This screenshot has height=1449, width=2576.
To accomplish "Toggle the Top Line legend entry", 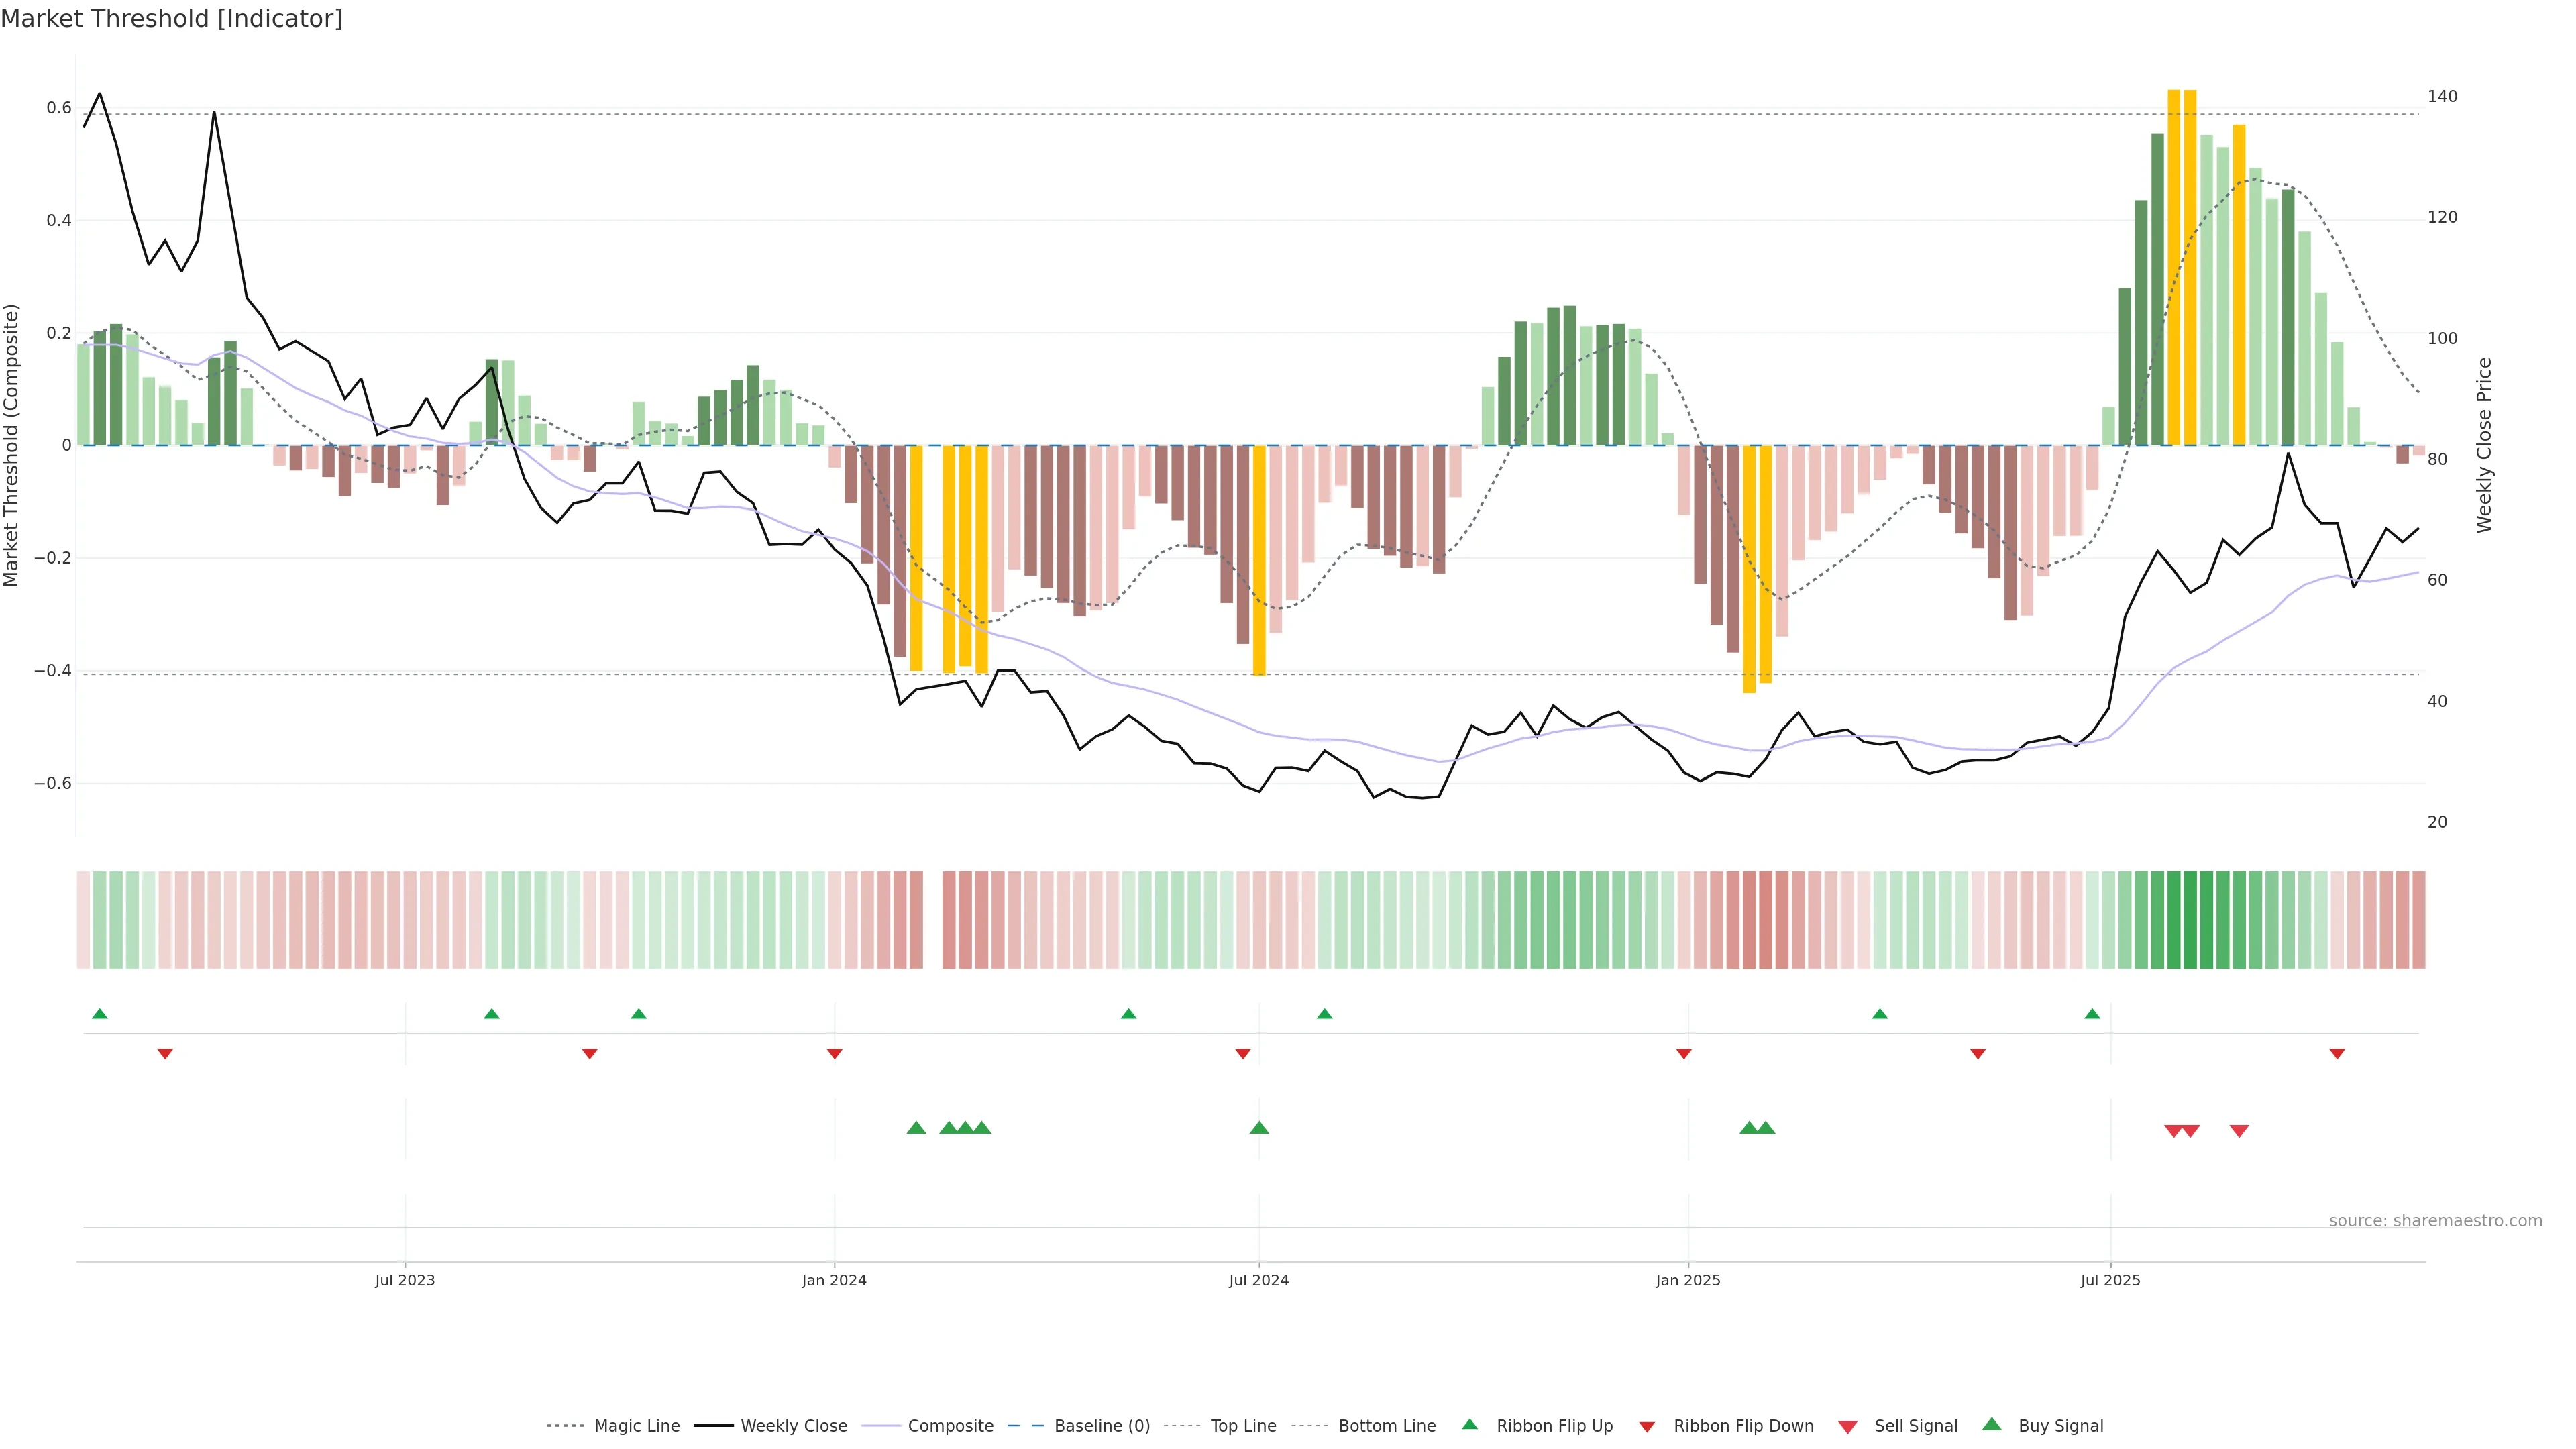I will 1243,1426.
